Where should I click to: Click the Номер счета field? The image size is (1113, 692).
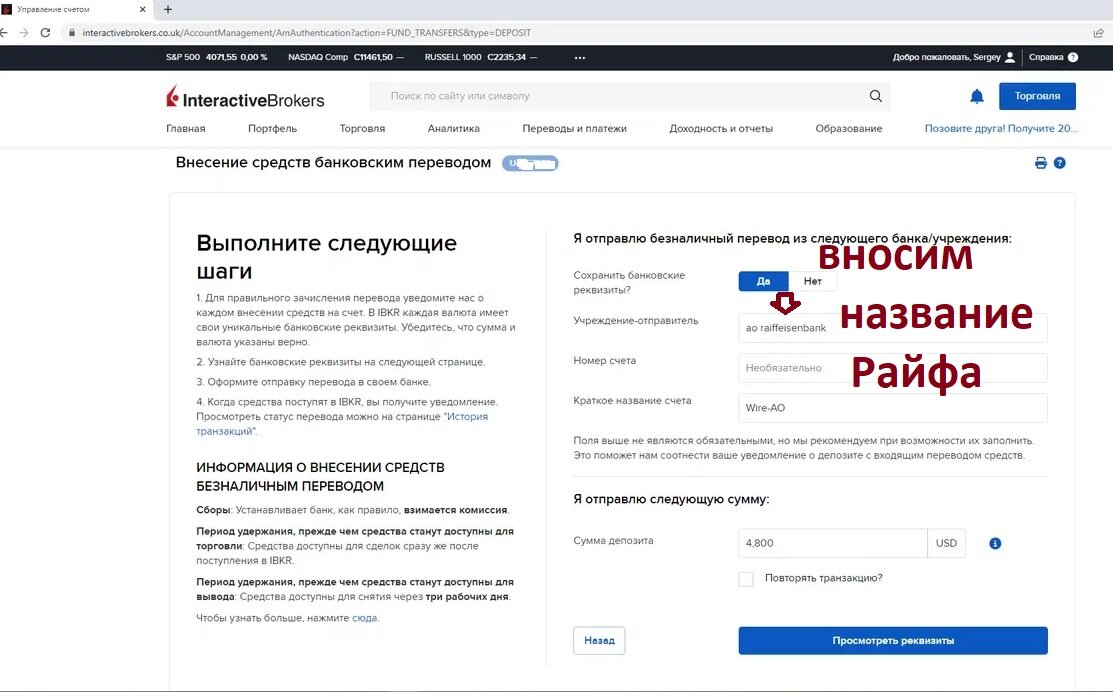(x=893, y=368)
